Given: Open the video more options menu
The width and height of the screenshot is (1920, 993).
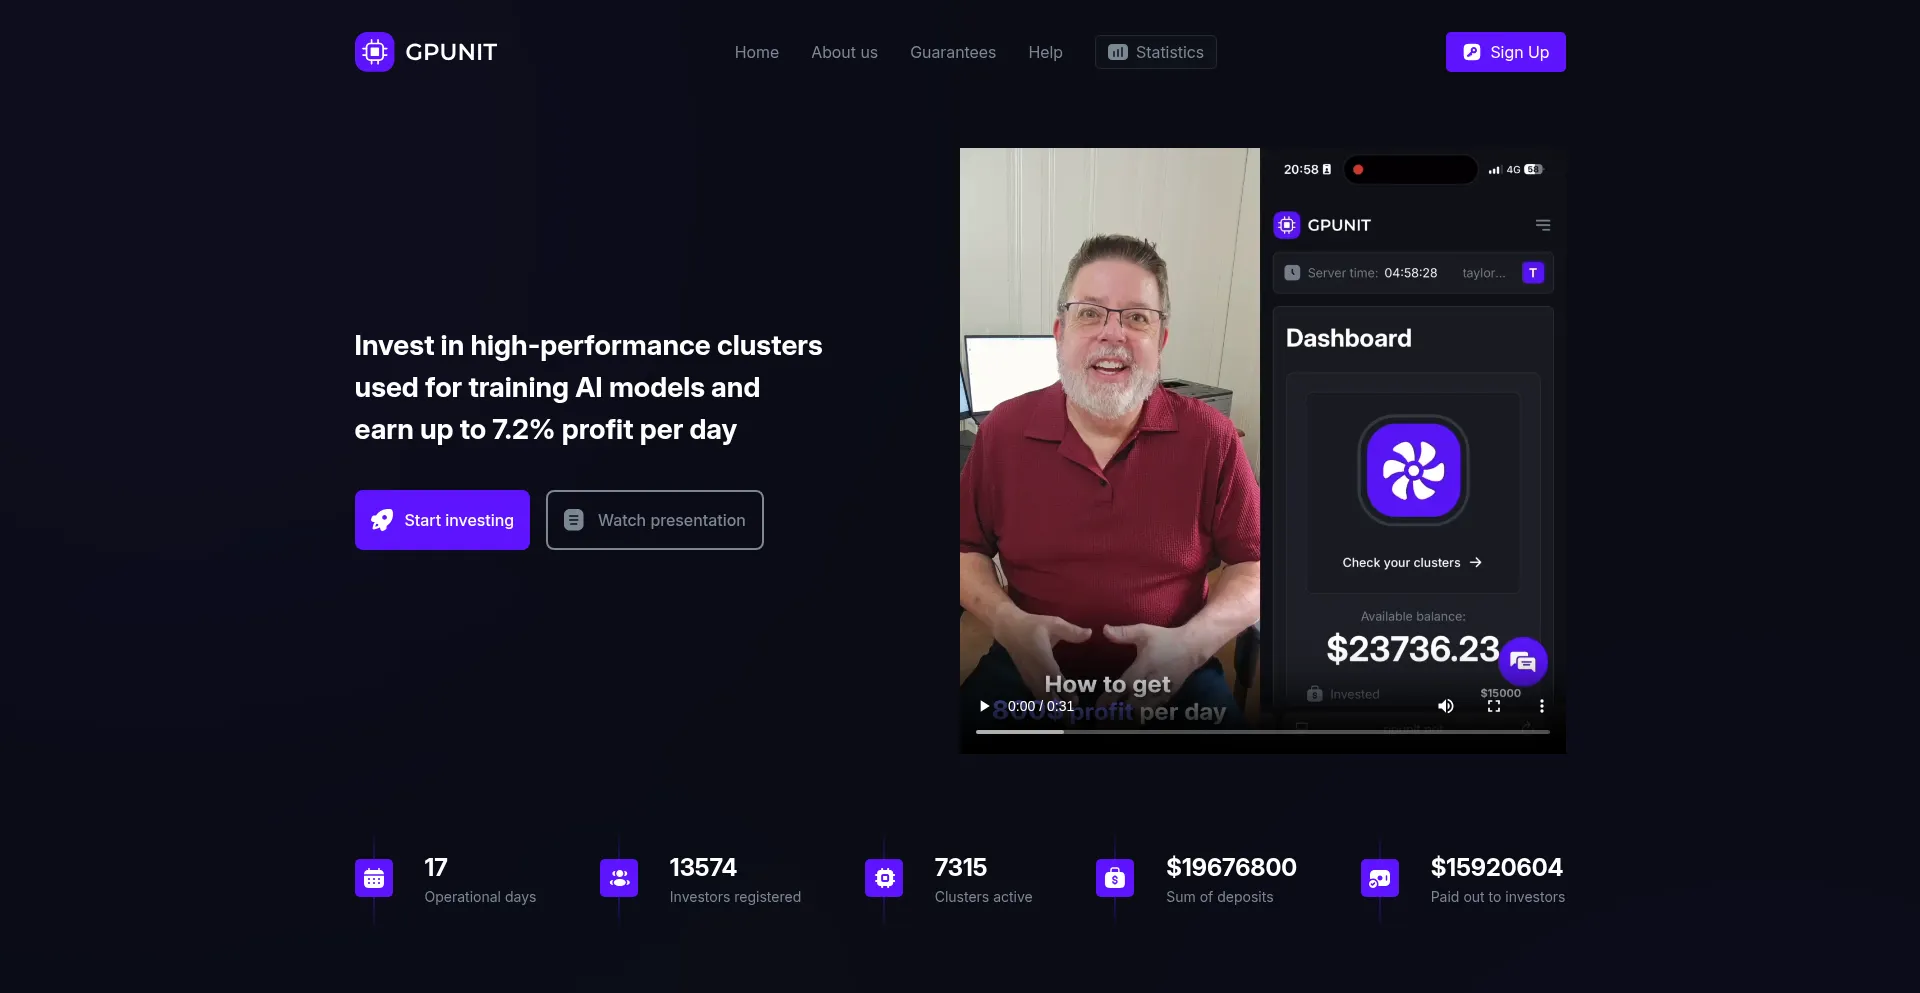Looking at the screenshot, I should (1542, 706).
